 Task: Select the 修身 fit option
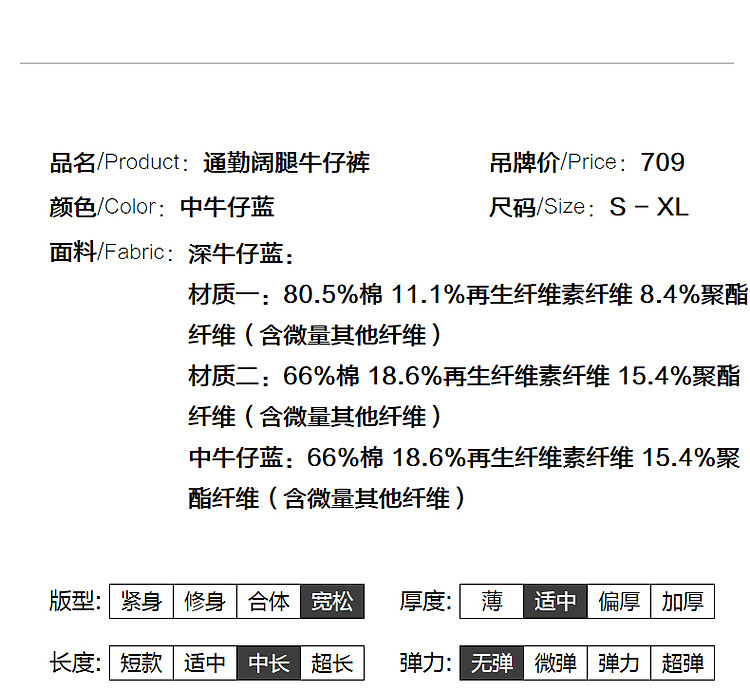coord(205,601)
